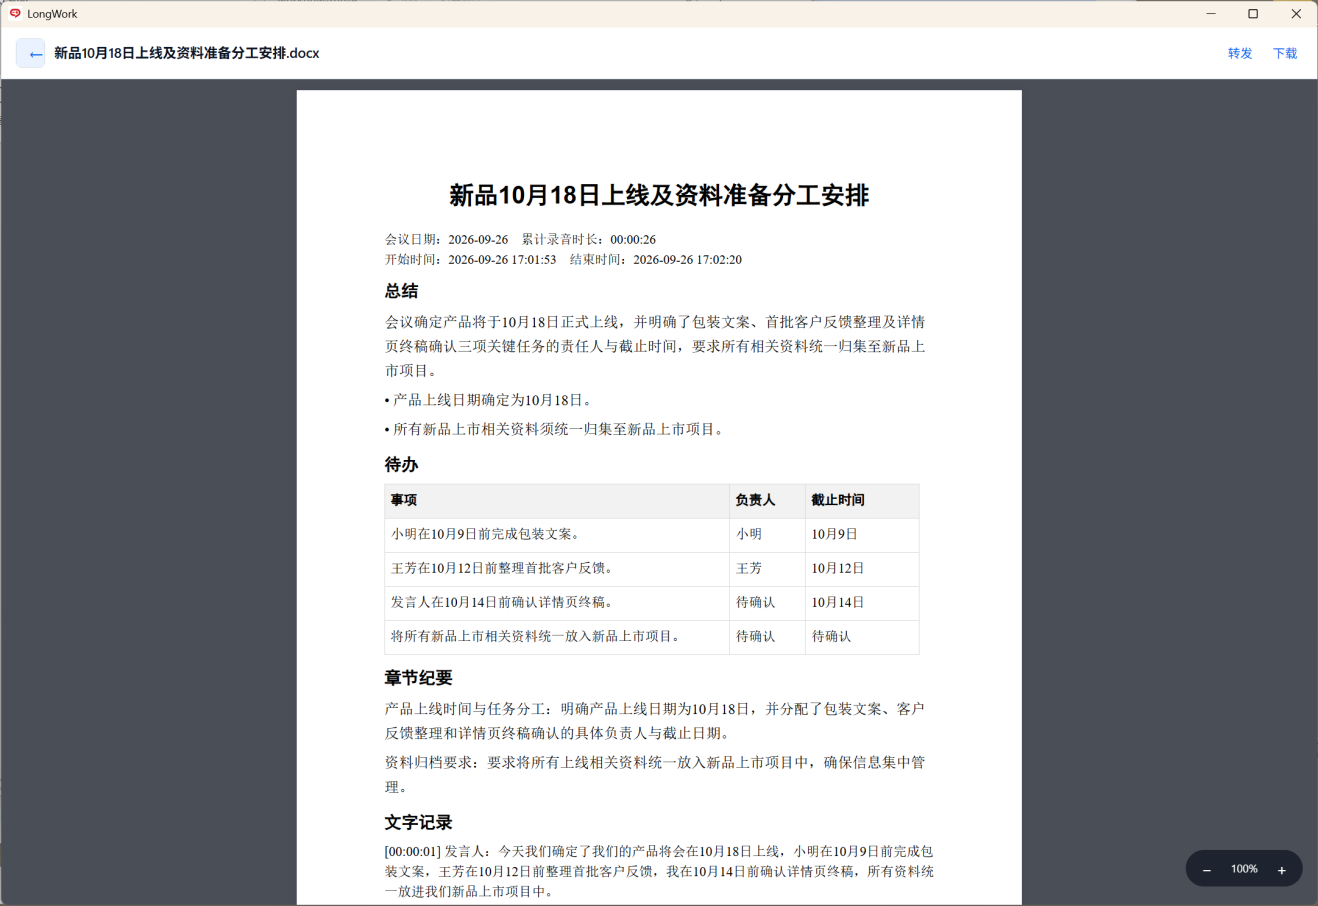Click the 累计录音时长：00:00:26 text

(589, 240)
